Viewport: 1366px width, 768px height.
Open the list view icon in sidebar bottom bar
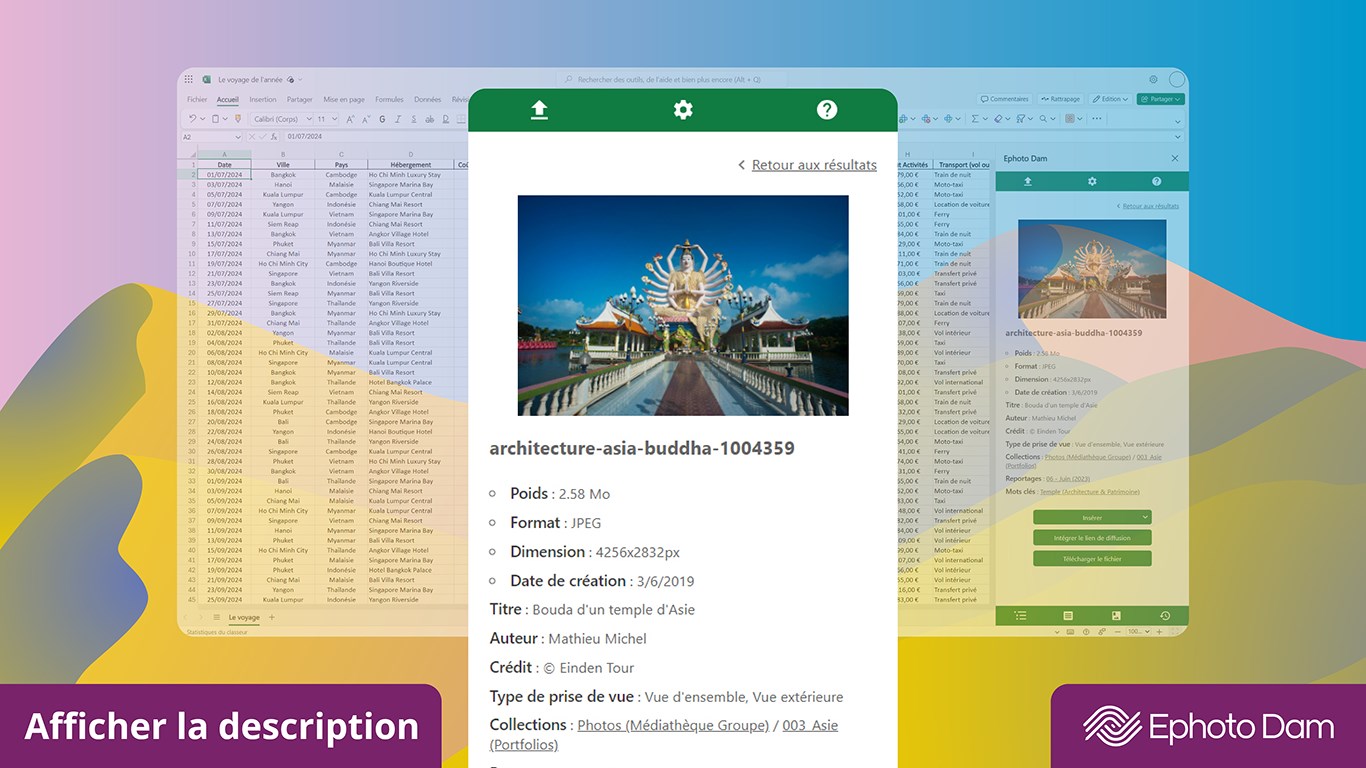pos(1020,615)
